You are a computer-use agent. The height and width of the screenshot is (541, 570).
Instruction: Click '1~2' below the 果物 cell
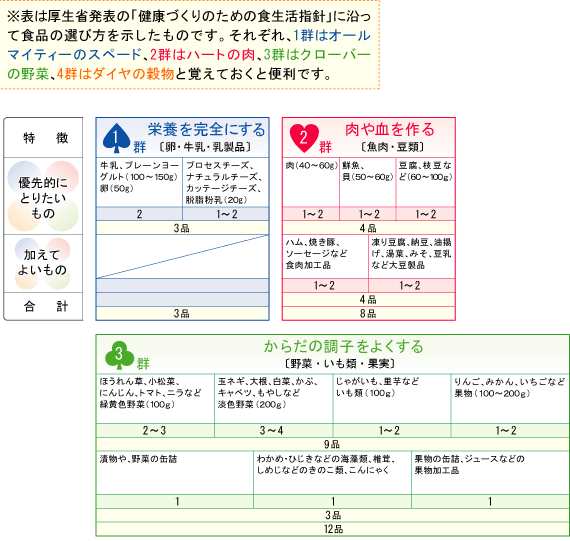(x=506, y=430)
